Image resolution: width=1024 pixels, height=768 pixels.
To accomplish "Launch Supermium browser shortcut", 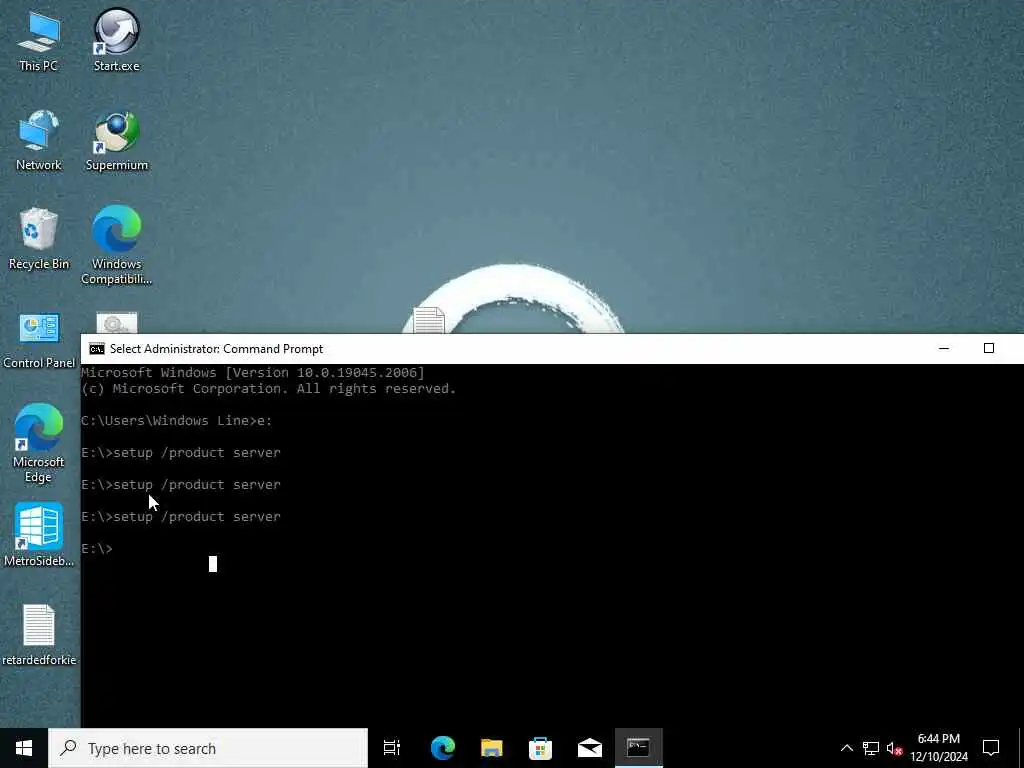I will coord(117,140).
